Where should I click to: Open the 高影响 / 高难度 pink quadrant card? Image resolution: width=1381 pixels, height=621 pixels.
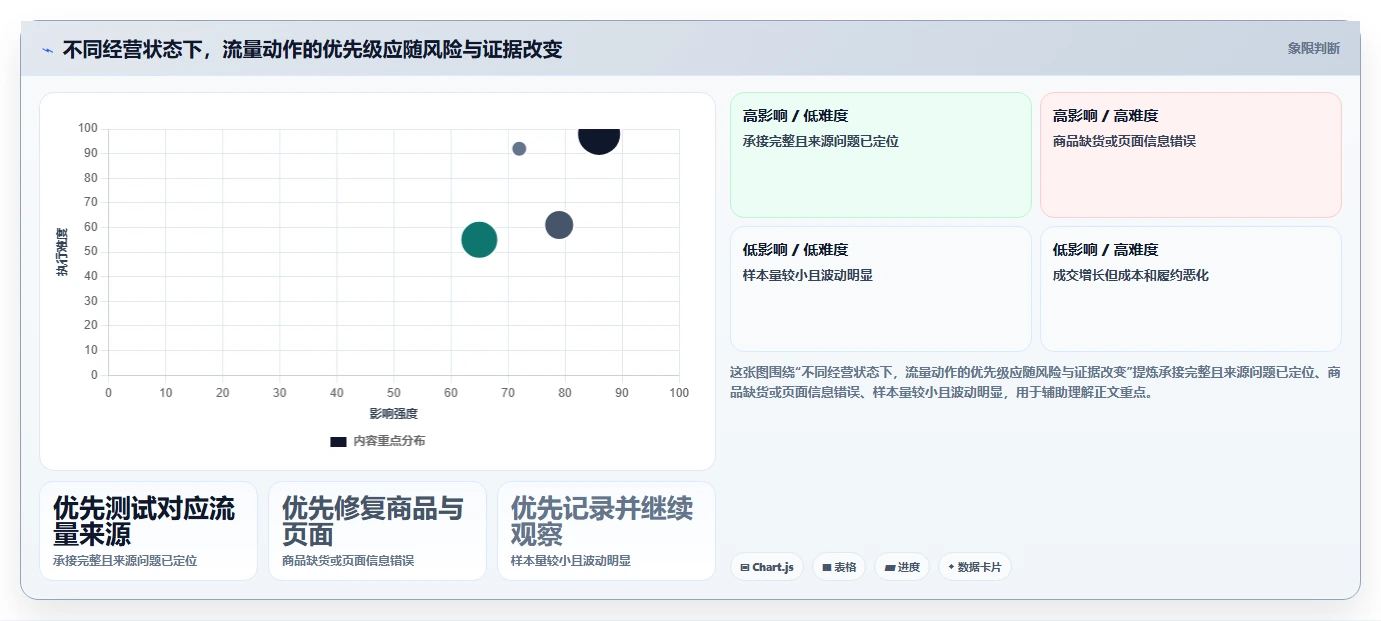pyautogui.click(x=1190, y=155)
